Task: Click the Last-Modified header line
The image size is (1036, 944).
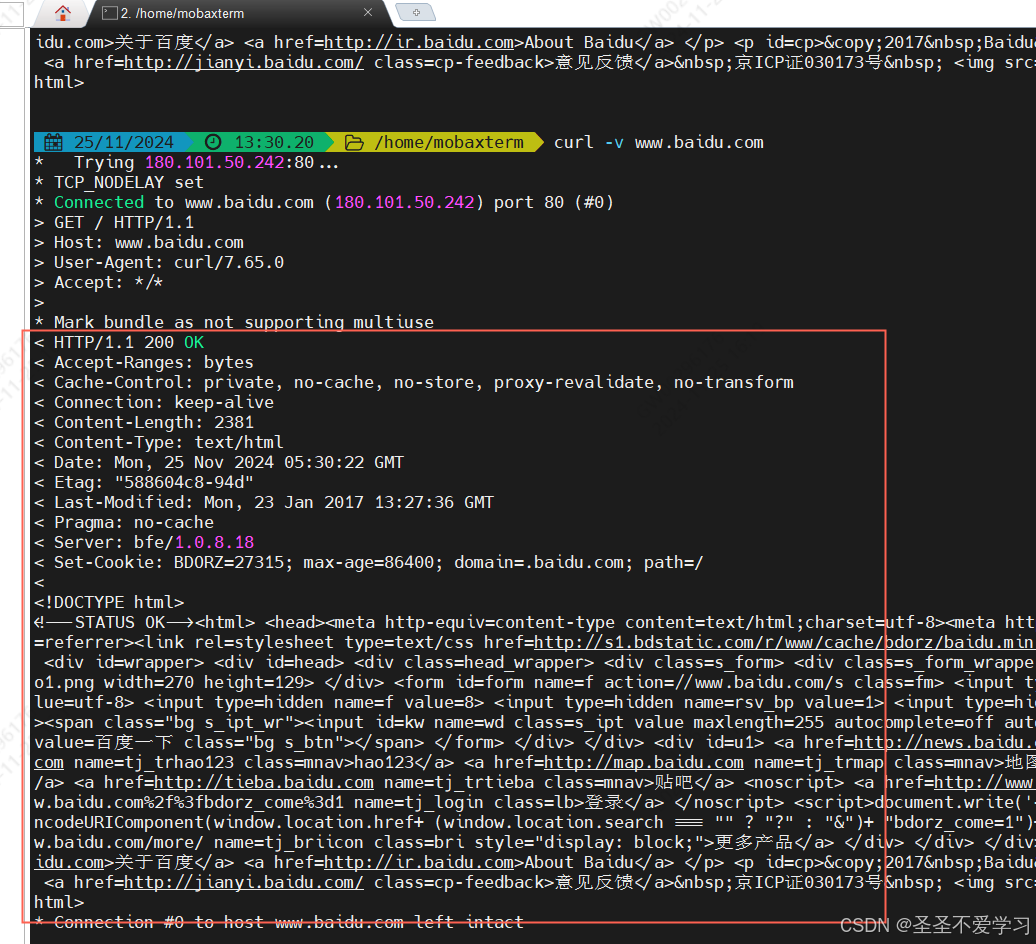Action: tap(274, 502)
